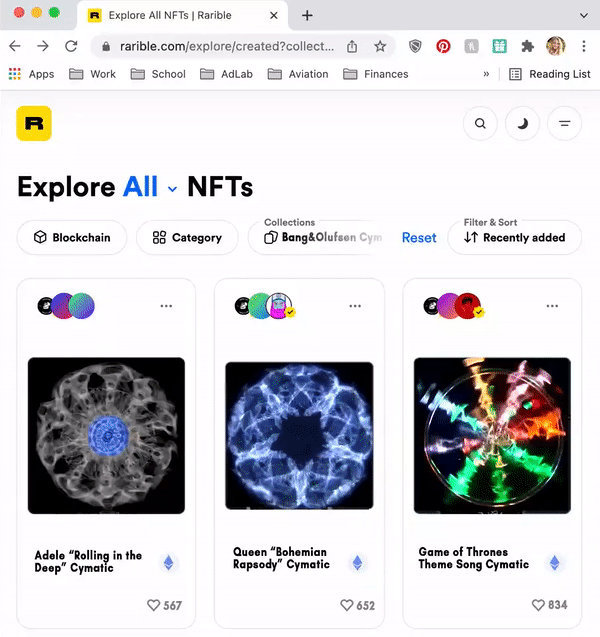Toggle dark mode moon icon
600x637 pixels.
tap(522, 123)
